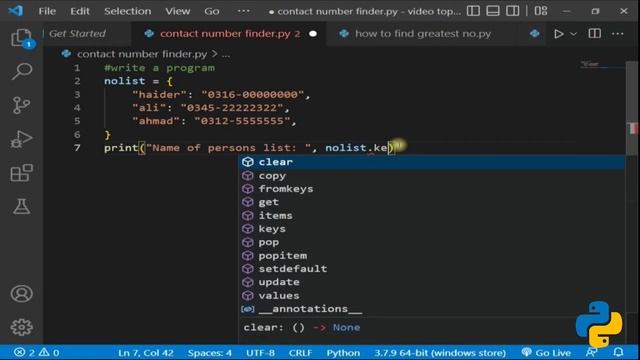Click the feedback icon in status bar
Viewport: 640px width, 360px height.
(591, 352)
